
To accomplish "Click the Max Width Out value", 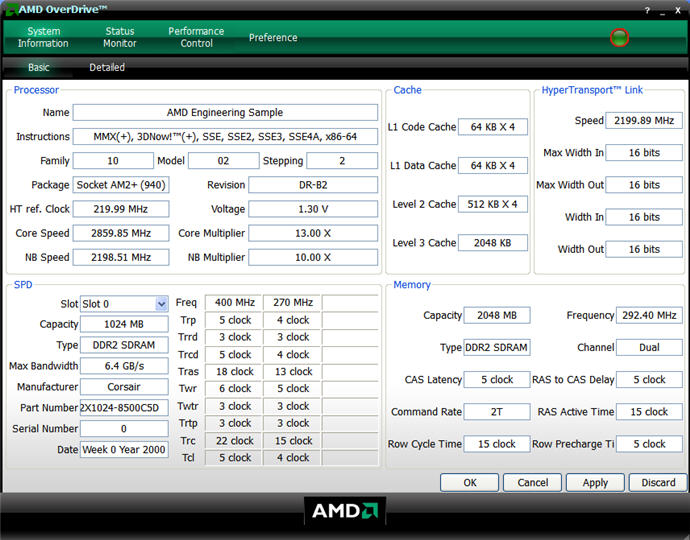I will (x=644, y=185).
